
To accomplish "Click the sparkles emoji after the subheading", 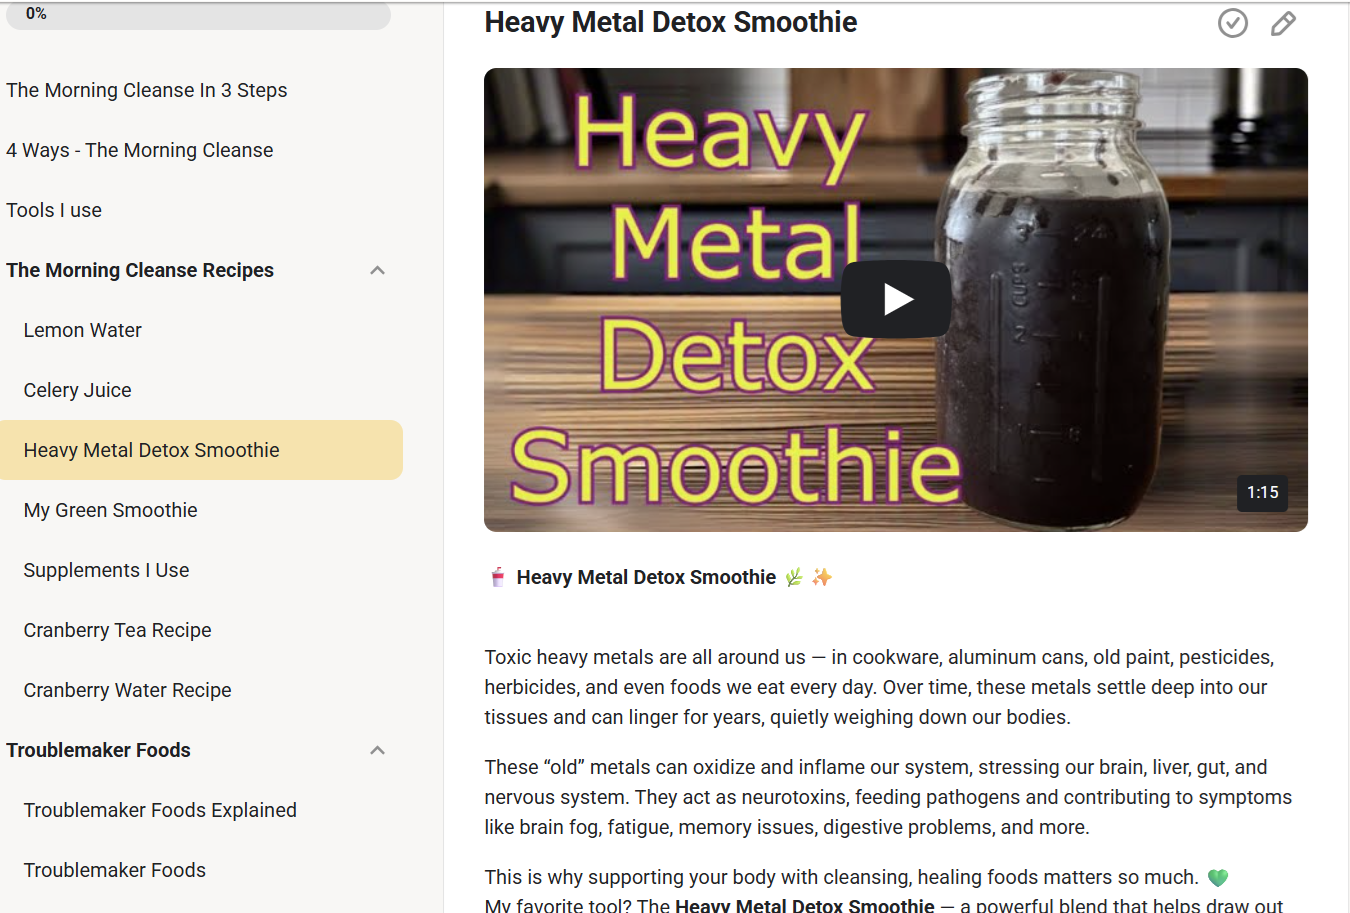I will click(x=822, y=577).
